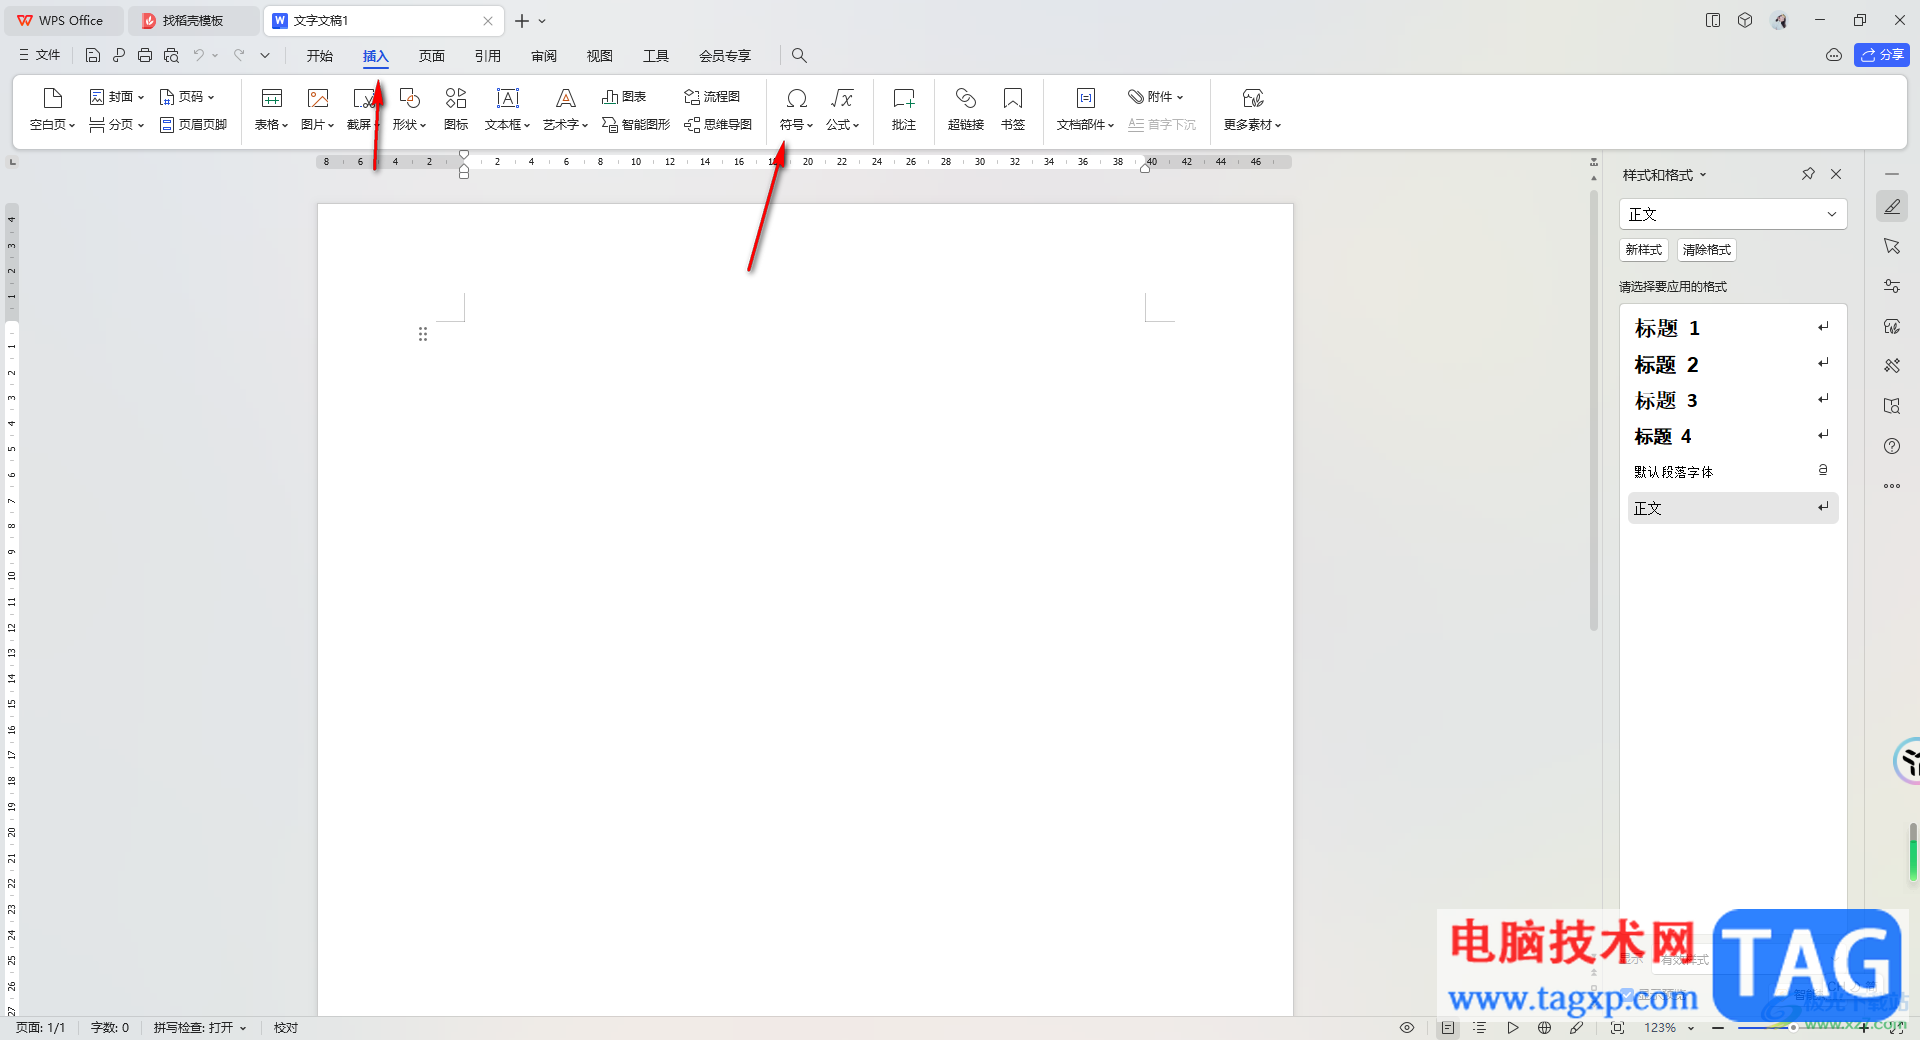1920x1040 pixels.
Task: Open the 会员专享 tab
Action: 725,56
